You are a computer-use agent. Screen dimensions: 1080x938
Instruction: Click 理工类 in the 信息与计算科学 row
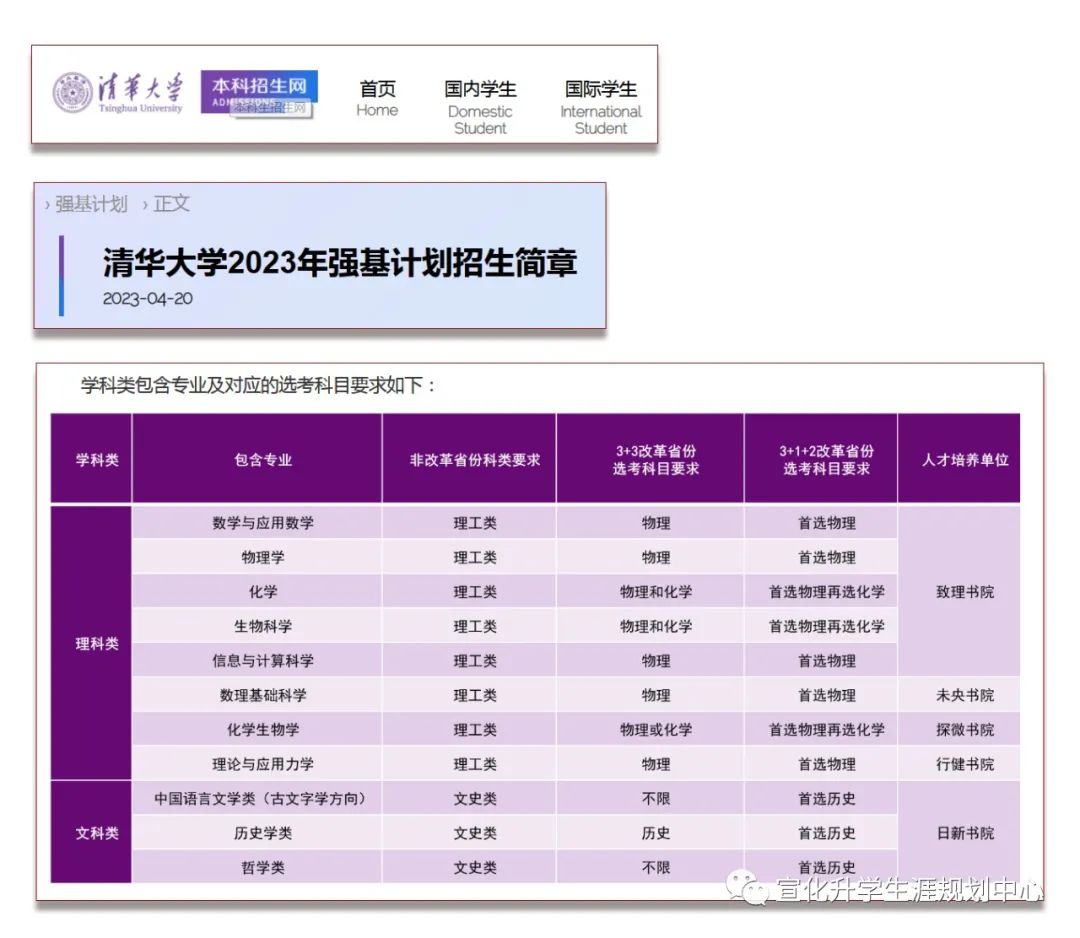pos(469,660)
